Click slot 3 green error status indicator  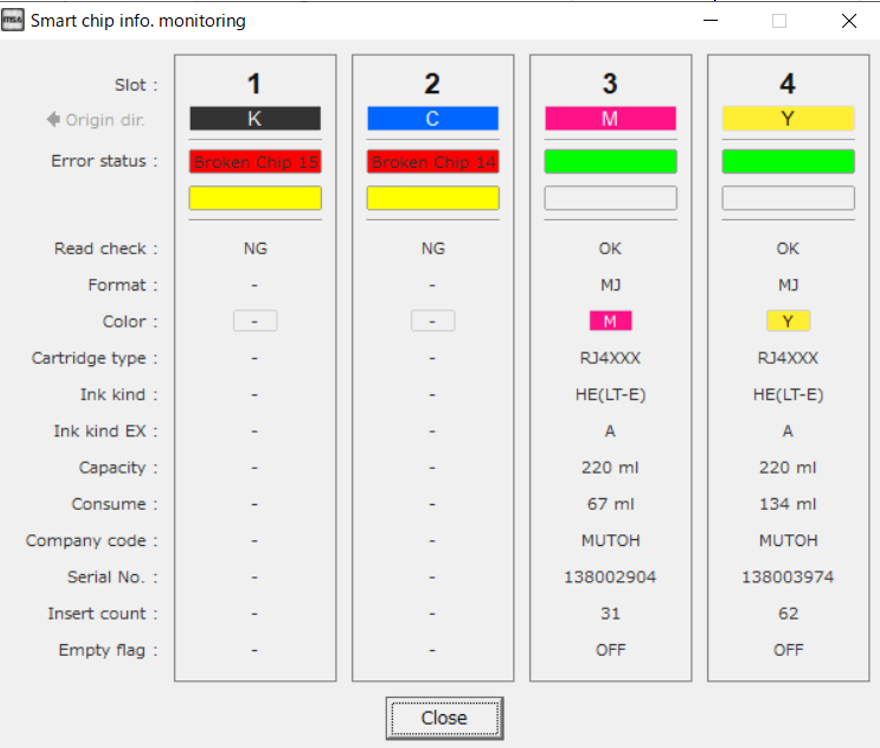(610, 162)
